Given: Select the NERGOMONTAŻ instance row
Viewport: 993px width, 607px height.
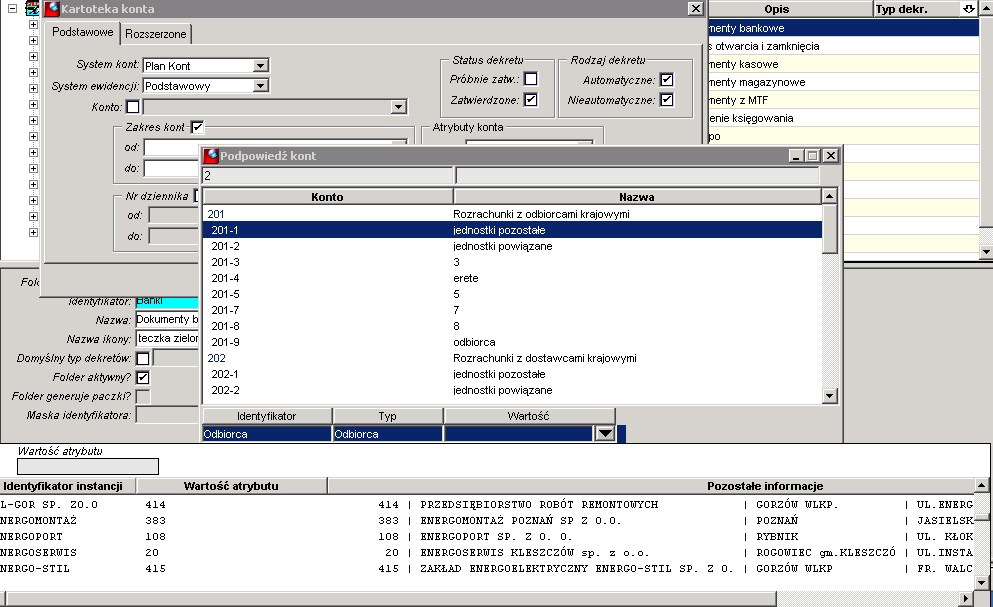Looking at the screenshot, I should coord(488,520).
